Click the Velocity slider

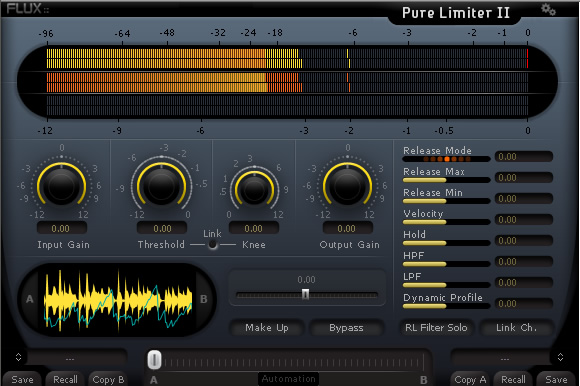coord(446,222)
